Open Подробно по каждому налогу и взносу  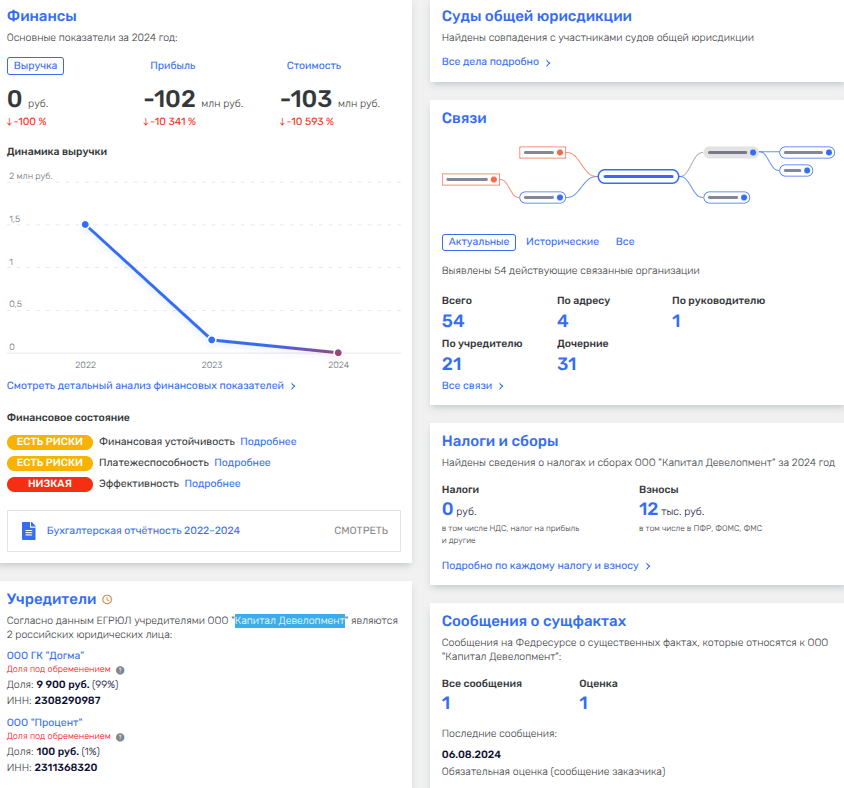(546, 566)
